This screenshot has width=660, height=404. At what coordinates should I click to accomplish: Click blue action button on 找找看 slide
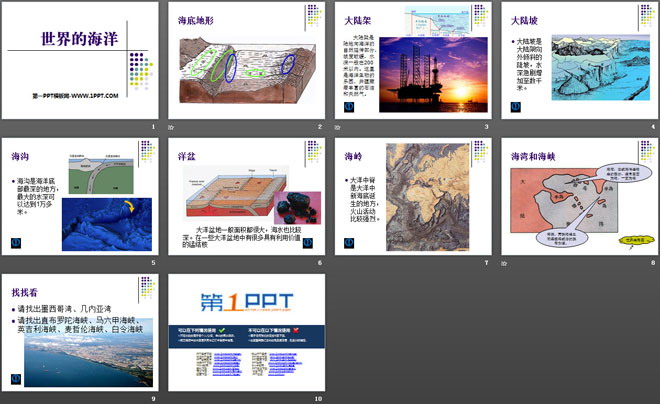pos(16,379)
